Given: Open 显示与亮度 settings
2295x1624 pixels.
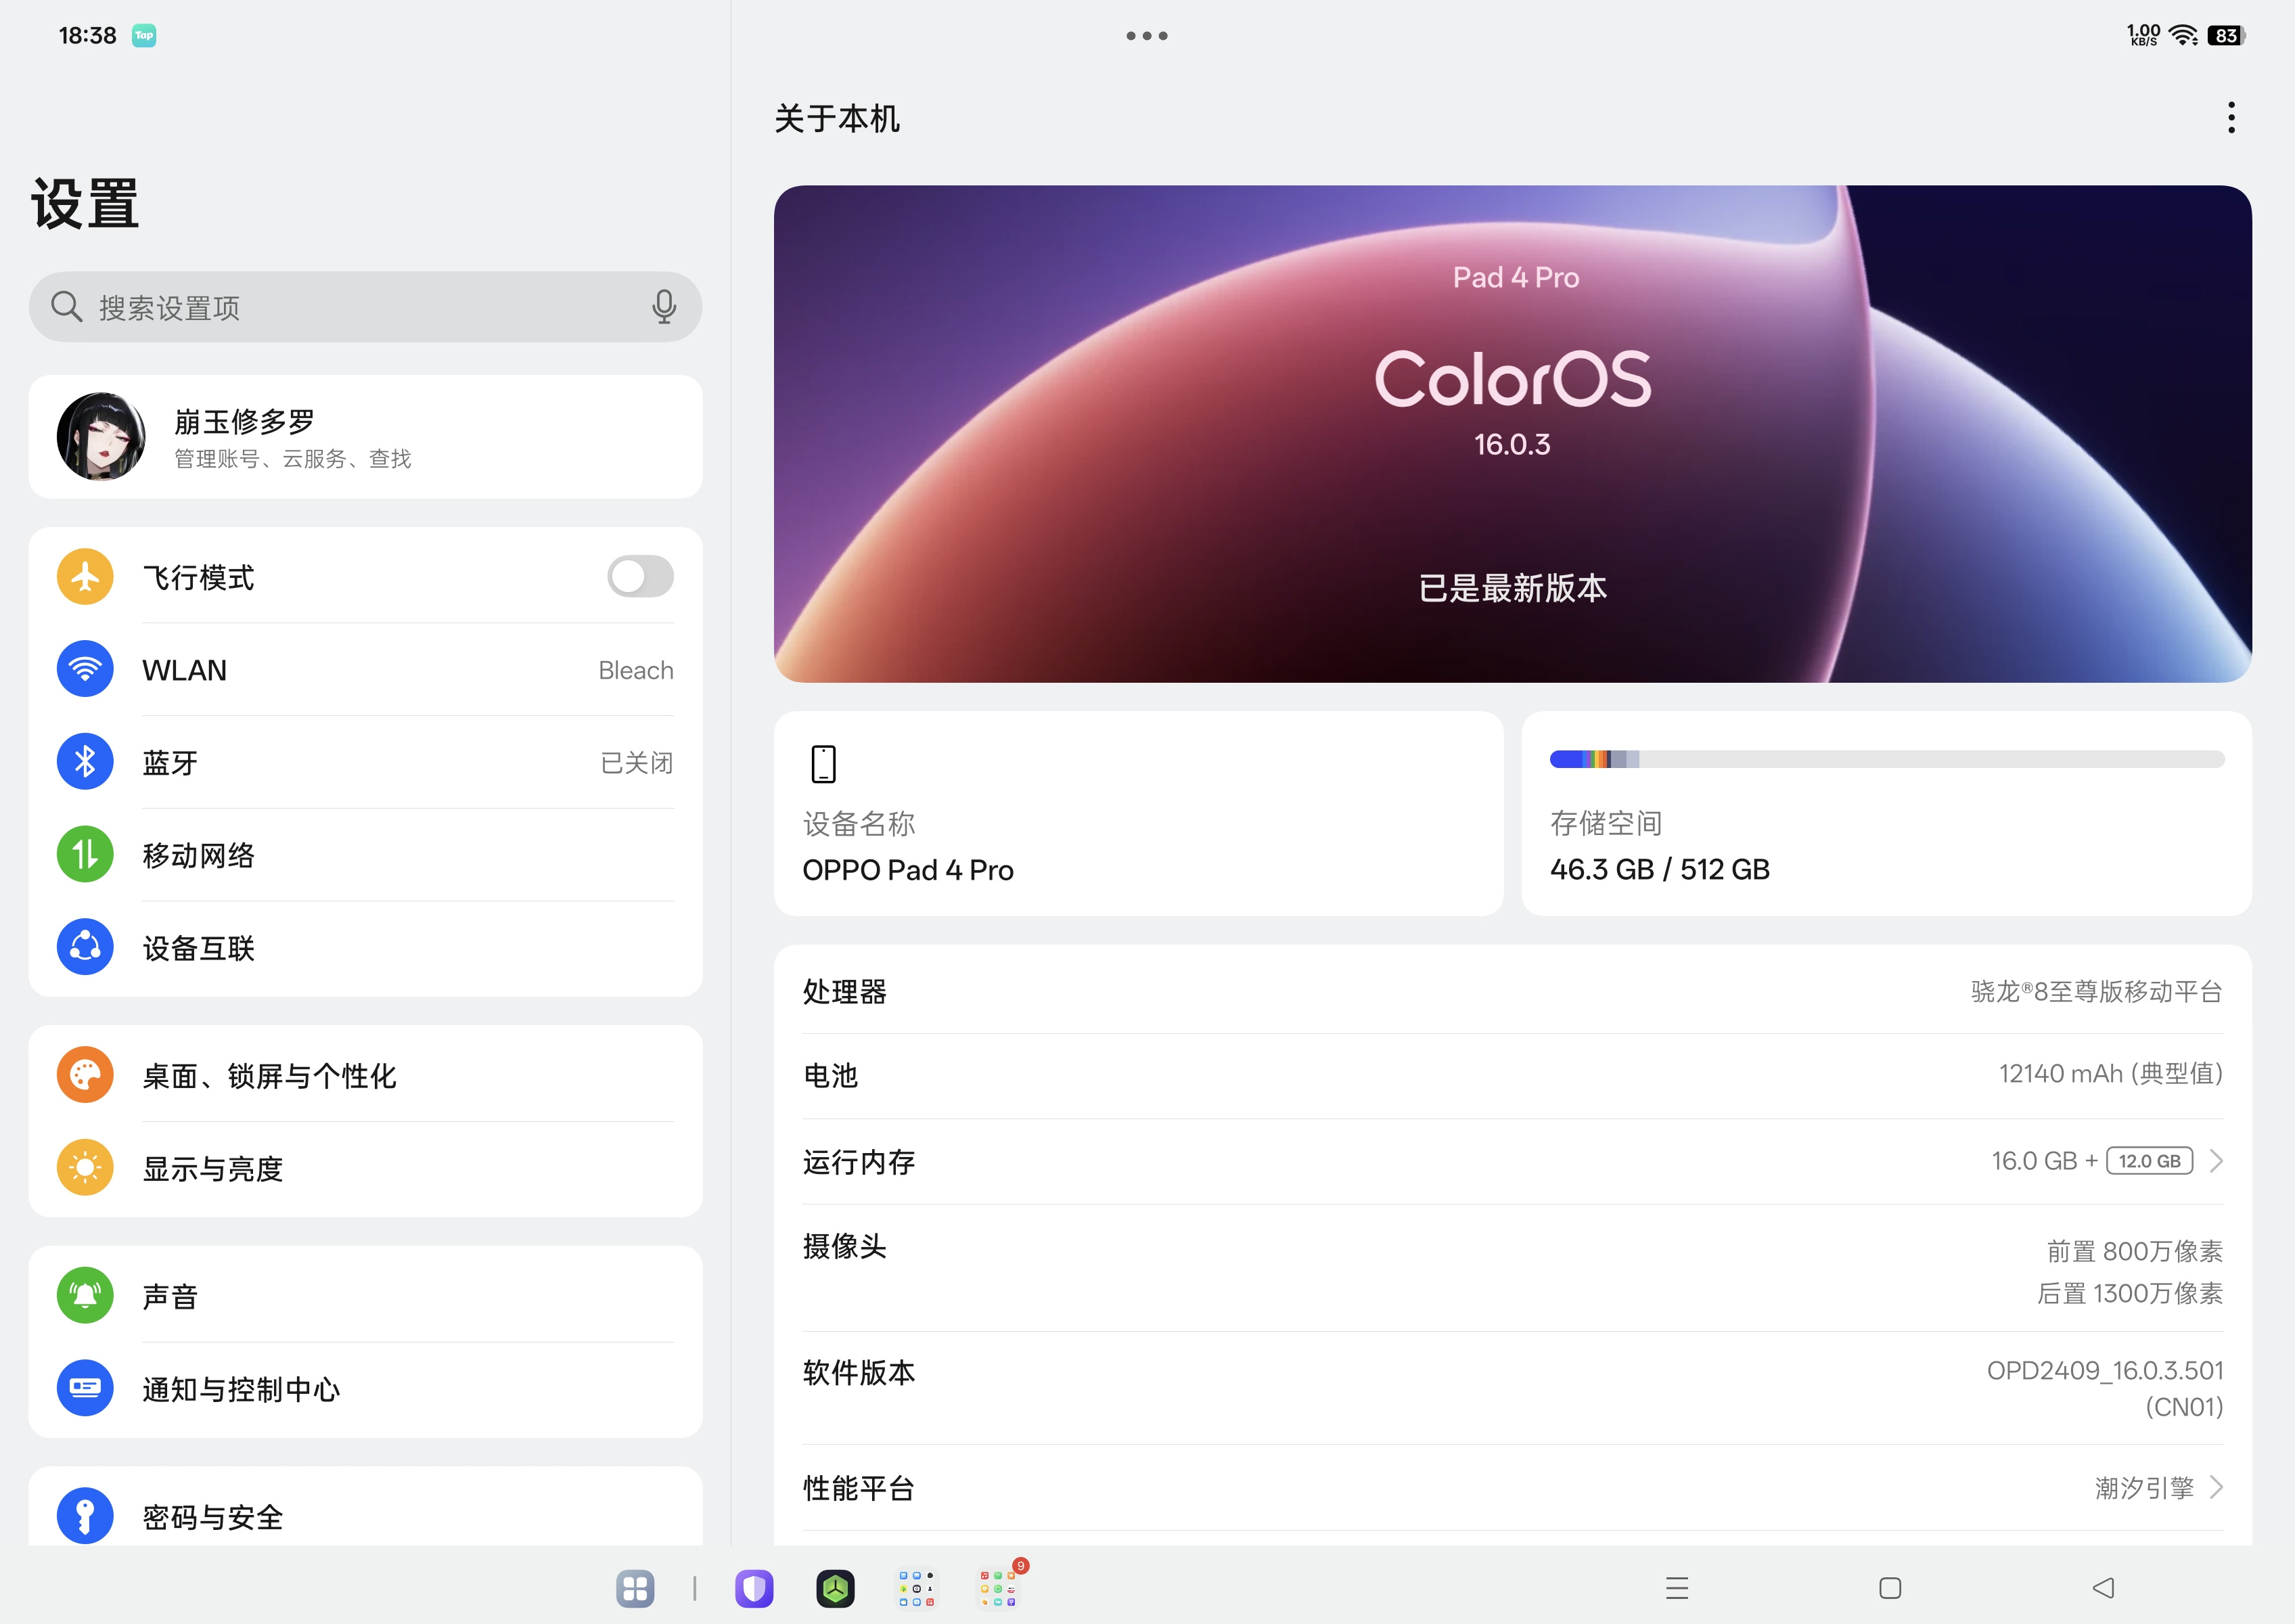Looking at the screenshot, I should (x=365, y=1168).
